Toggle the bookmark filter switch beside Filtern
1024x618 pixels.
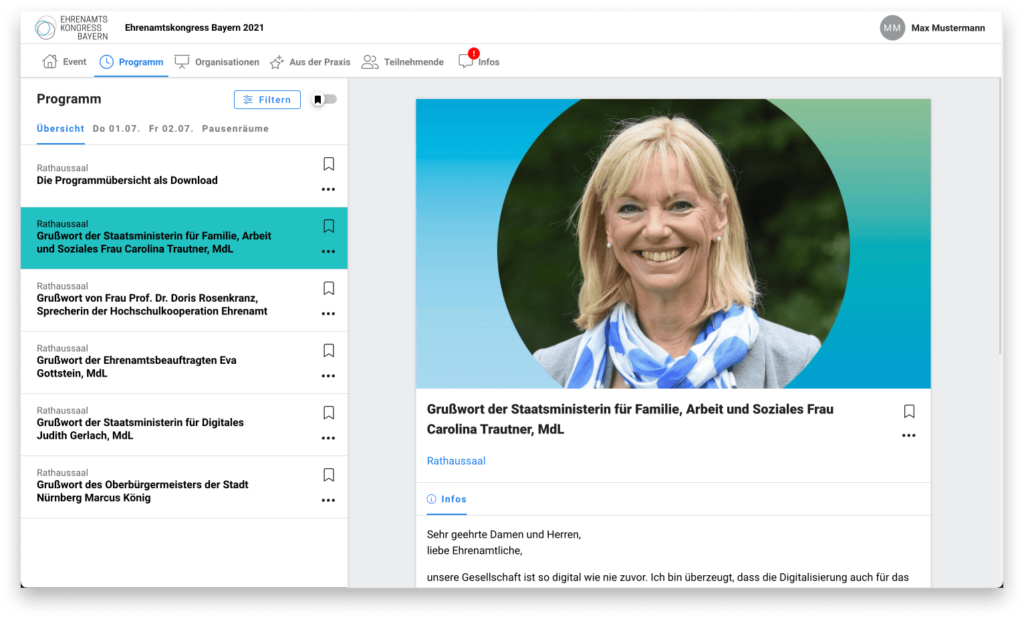(322, 99)
